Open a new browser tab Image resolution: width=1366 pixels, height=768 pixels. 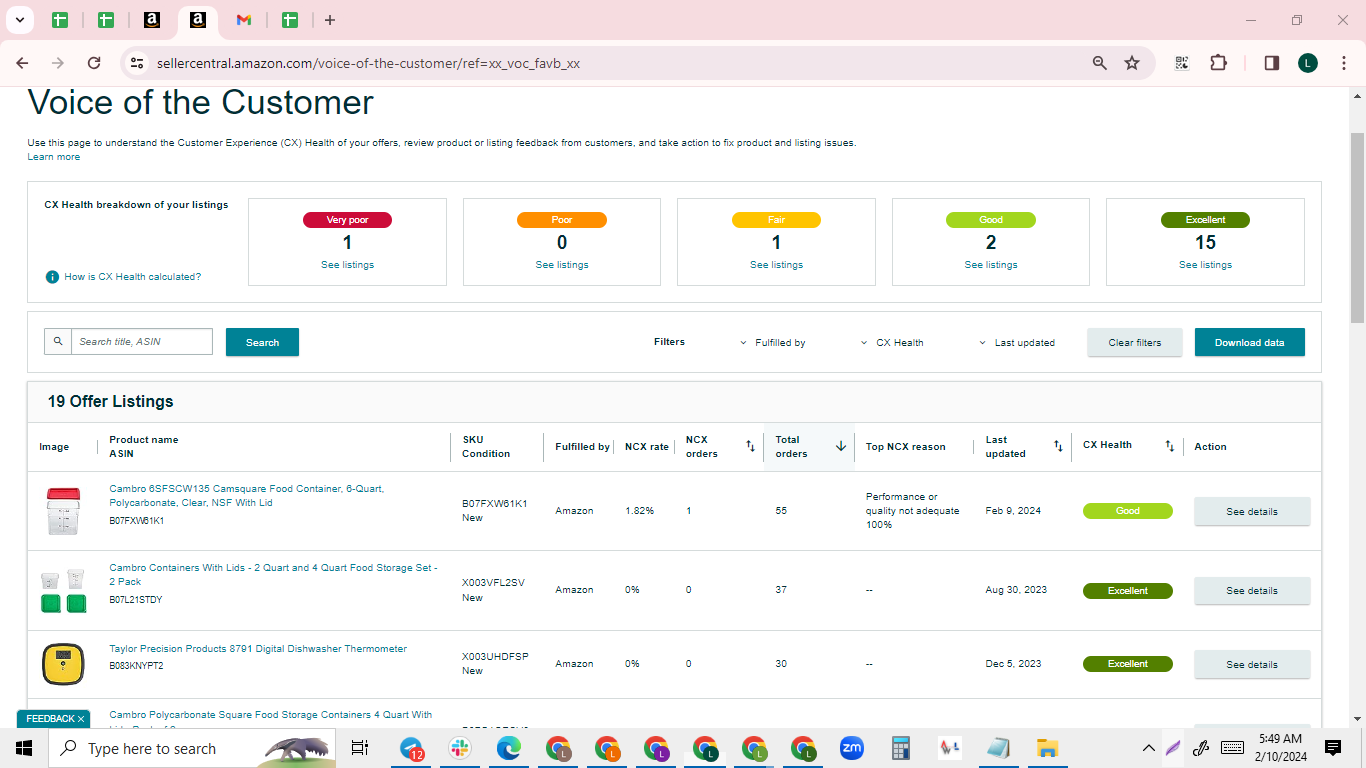(330, 20)
